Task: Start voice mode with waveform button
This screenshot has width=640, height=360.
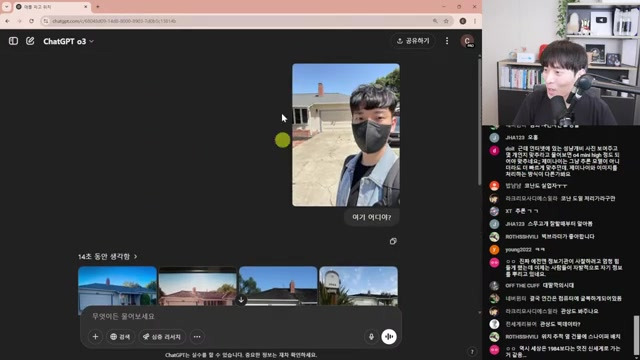Action: (x=389, y=337)
